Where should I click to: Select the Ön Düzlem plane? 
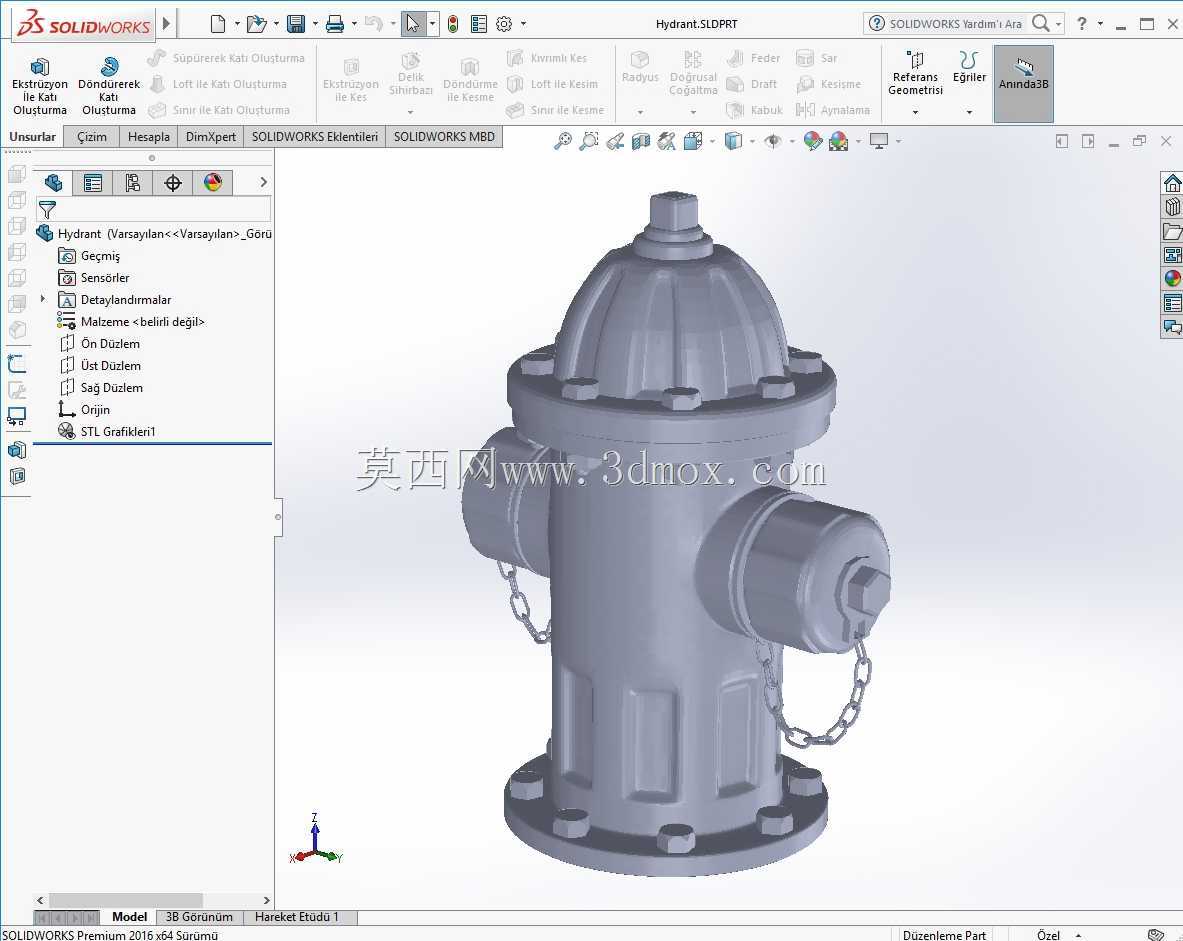click(x=100, y=343)
